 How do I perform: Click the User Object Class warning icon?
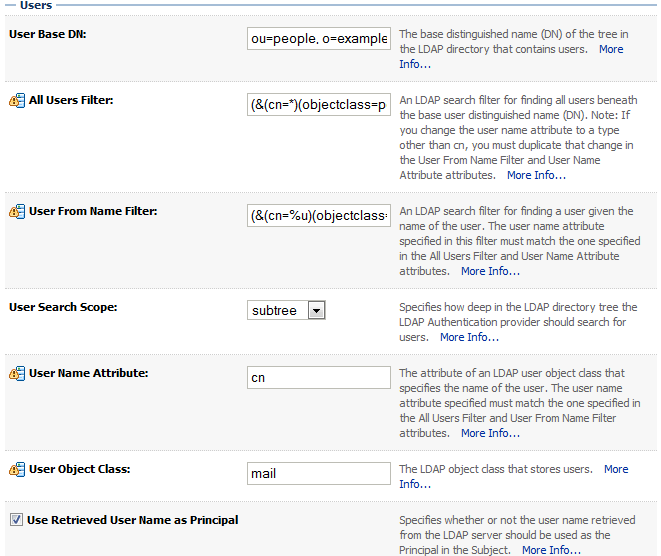pyautogui.click(x=17, y=470)
